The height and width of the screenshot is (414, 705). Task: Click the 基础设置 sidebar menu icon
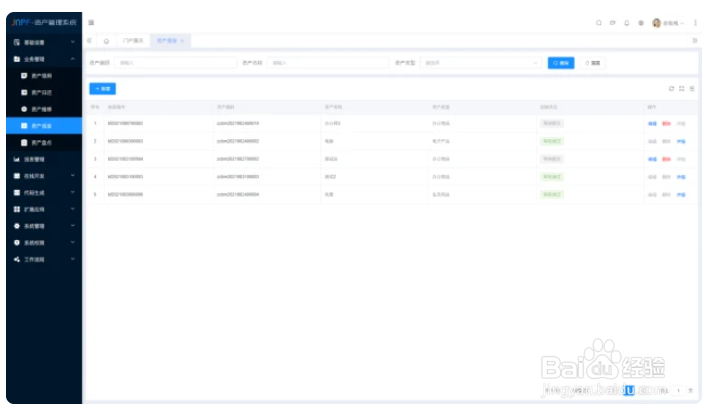(17, 42)
